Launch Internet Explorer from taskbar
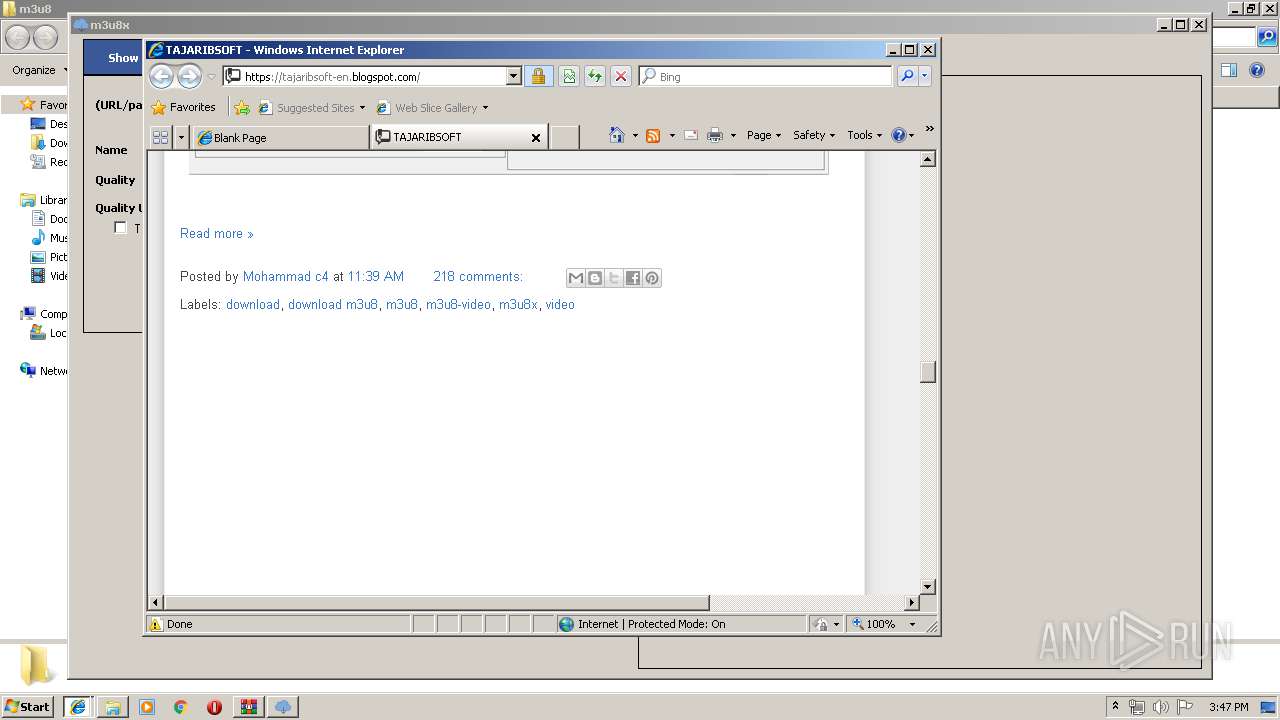Screen dimensions: 1280x720 click(x=78, y=706)
